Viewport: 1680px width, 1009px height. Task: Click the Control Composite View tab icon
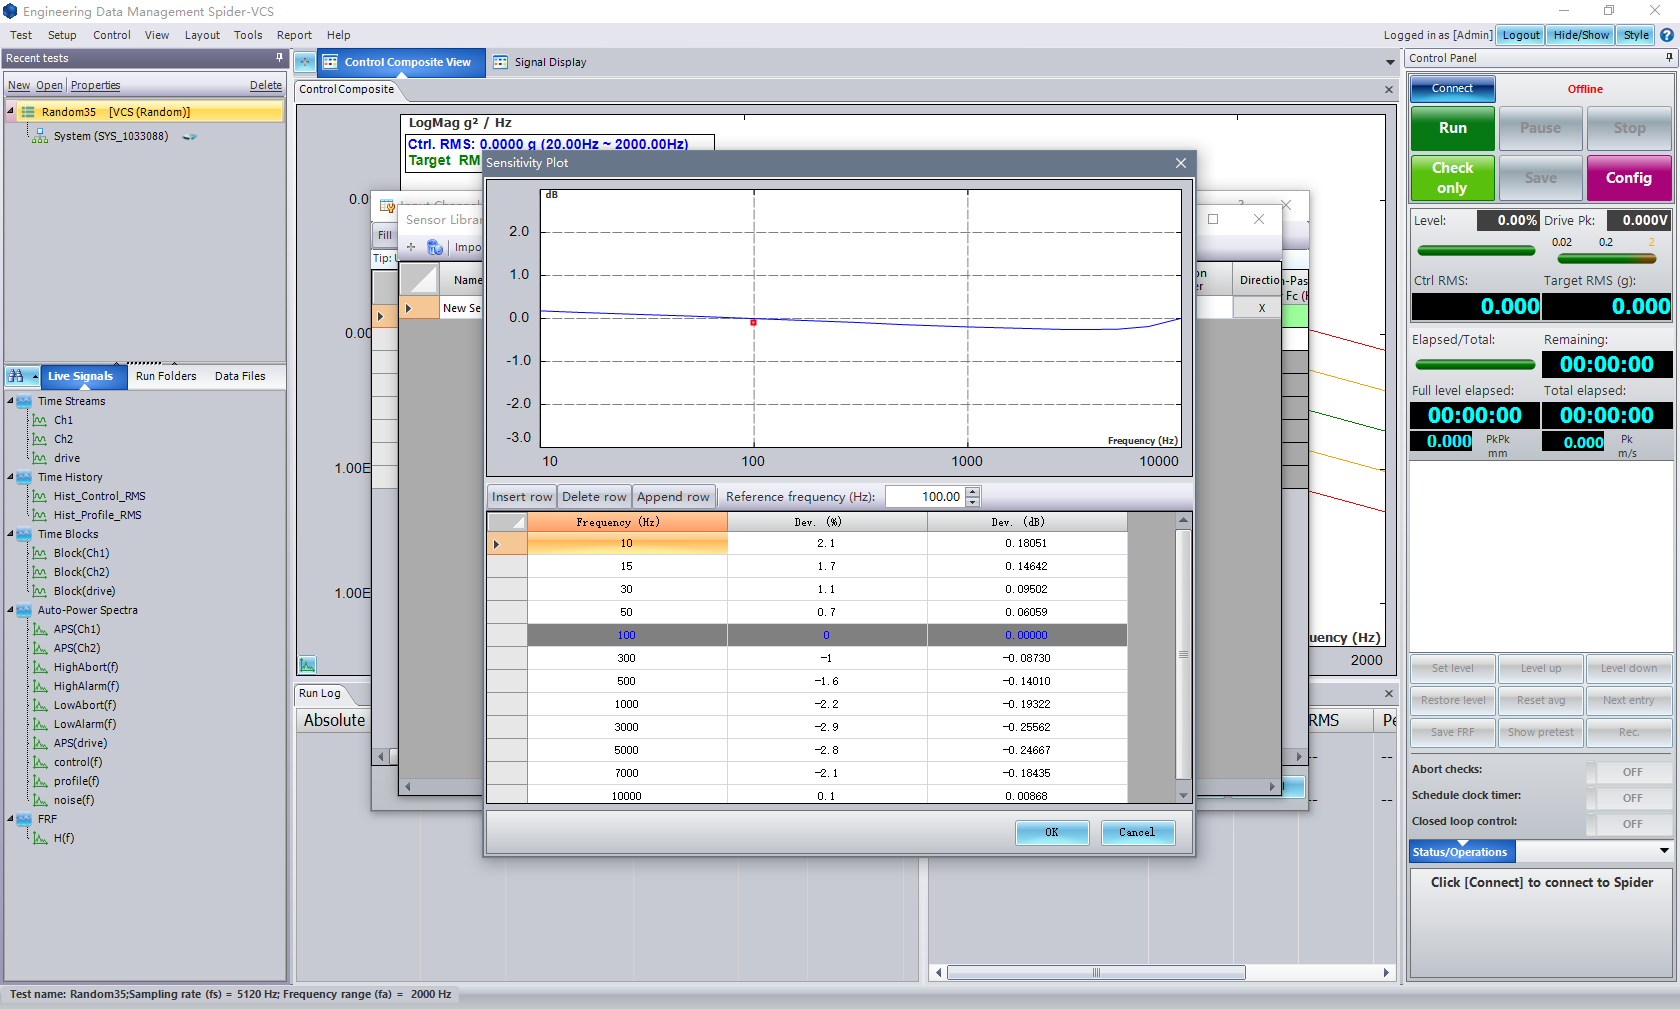(x=330, y=62)
